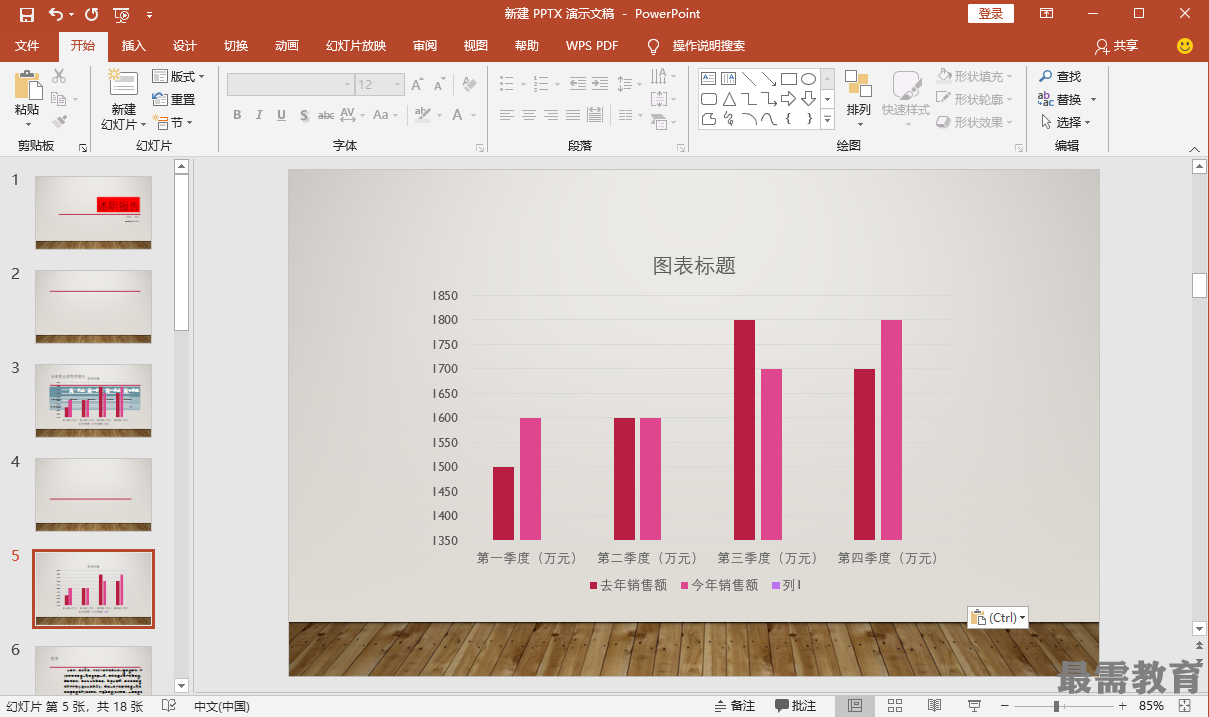The height and width of the screenshot is (717, 1209).
Task: Open the Section (节) dropdown
Action: coord(173,122)
